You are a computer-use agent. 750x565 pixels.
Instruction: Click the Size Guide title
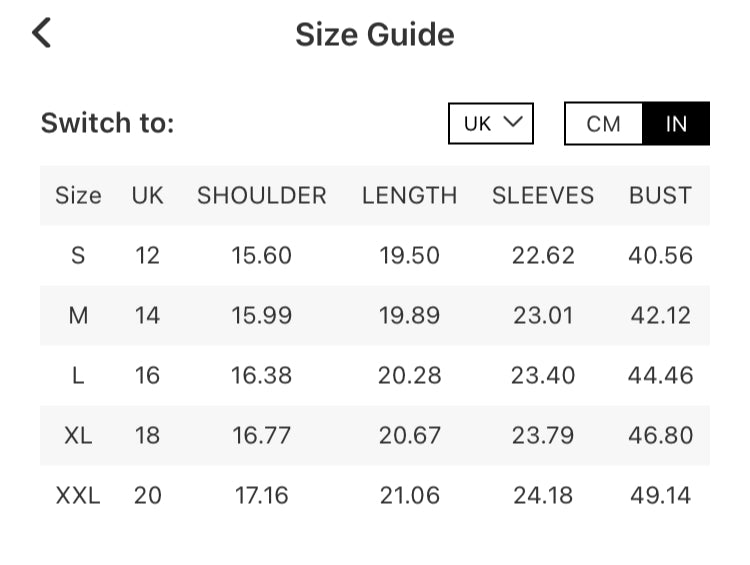tap(374, 35)
